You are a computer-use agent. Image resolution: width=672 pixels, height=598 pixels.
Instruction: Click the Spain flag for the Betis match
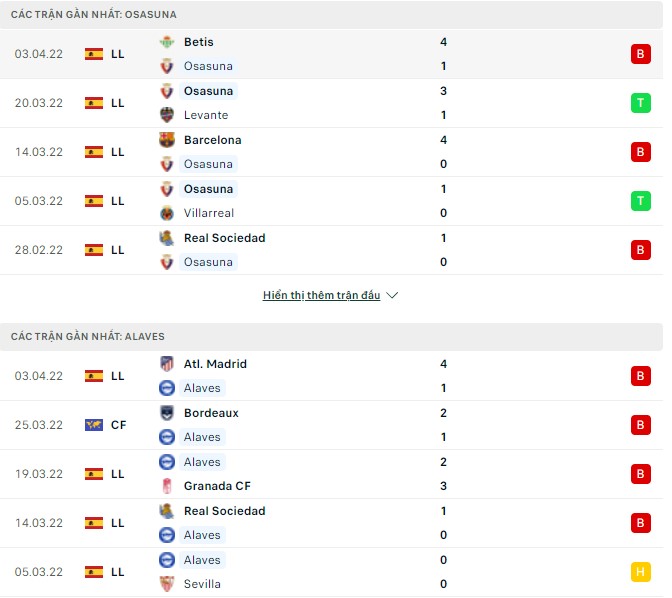click(94, 54)
